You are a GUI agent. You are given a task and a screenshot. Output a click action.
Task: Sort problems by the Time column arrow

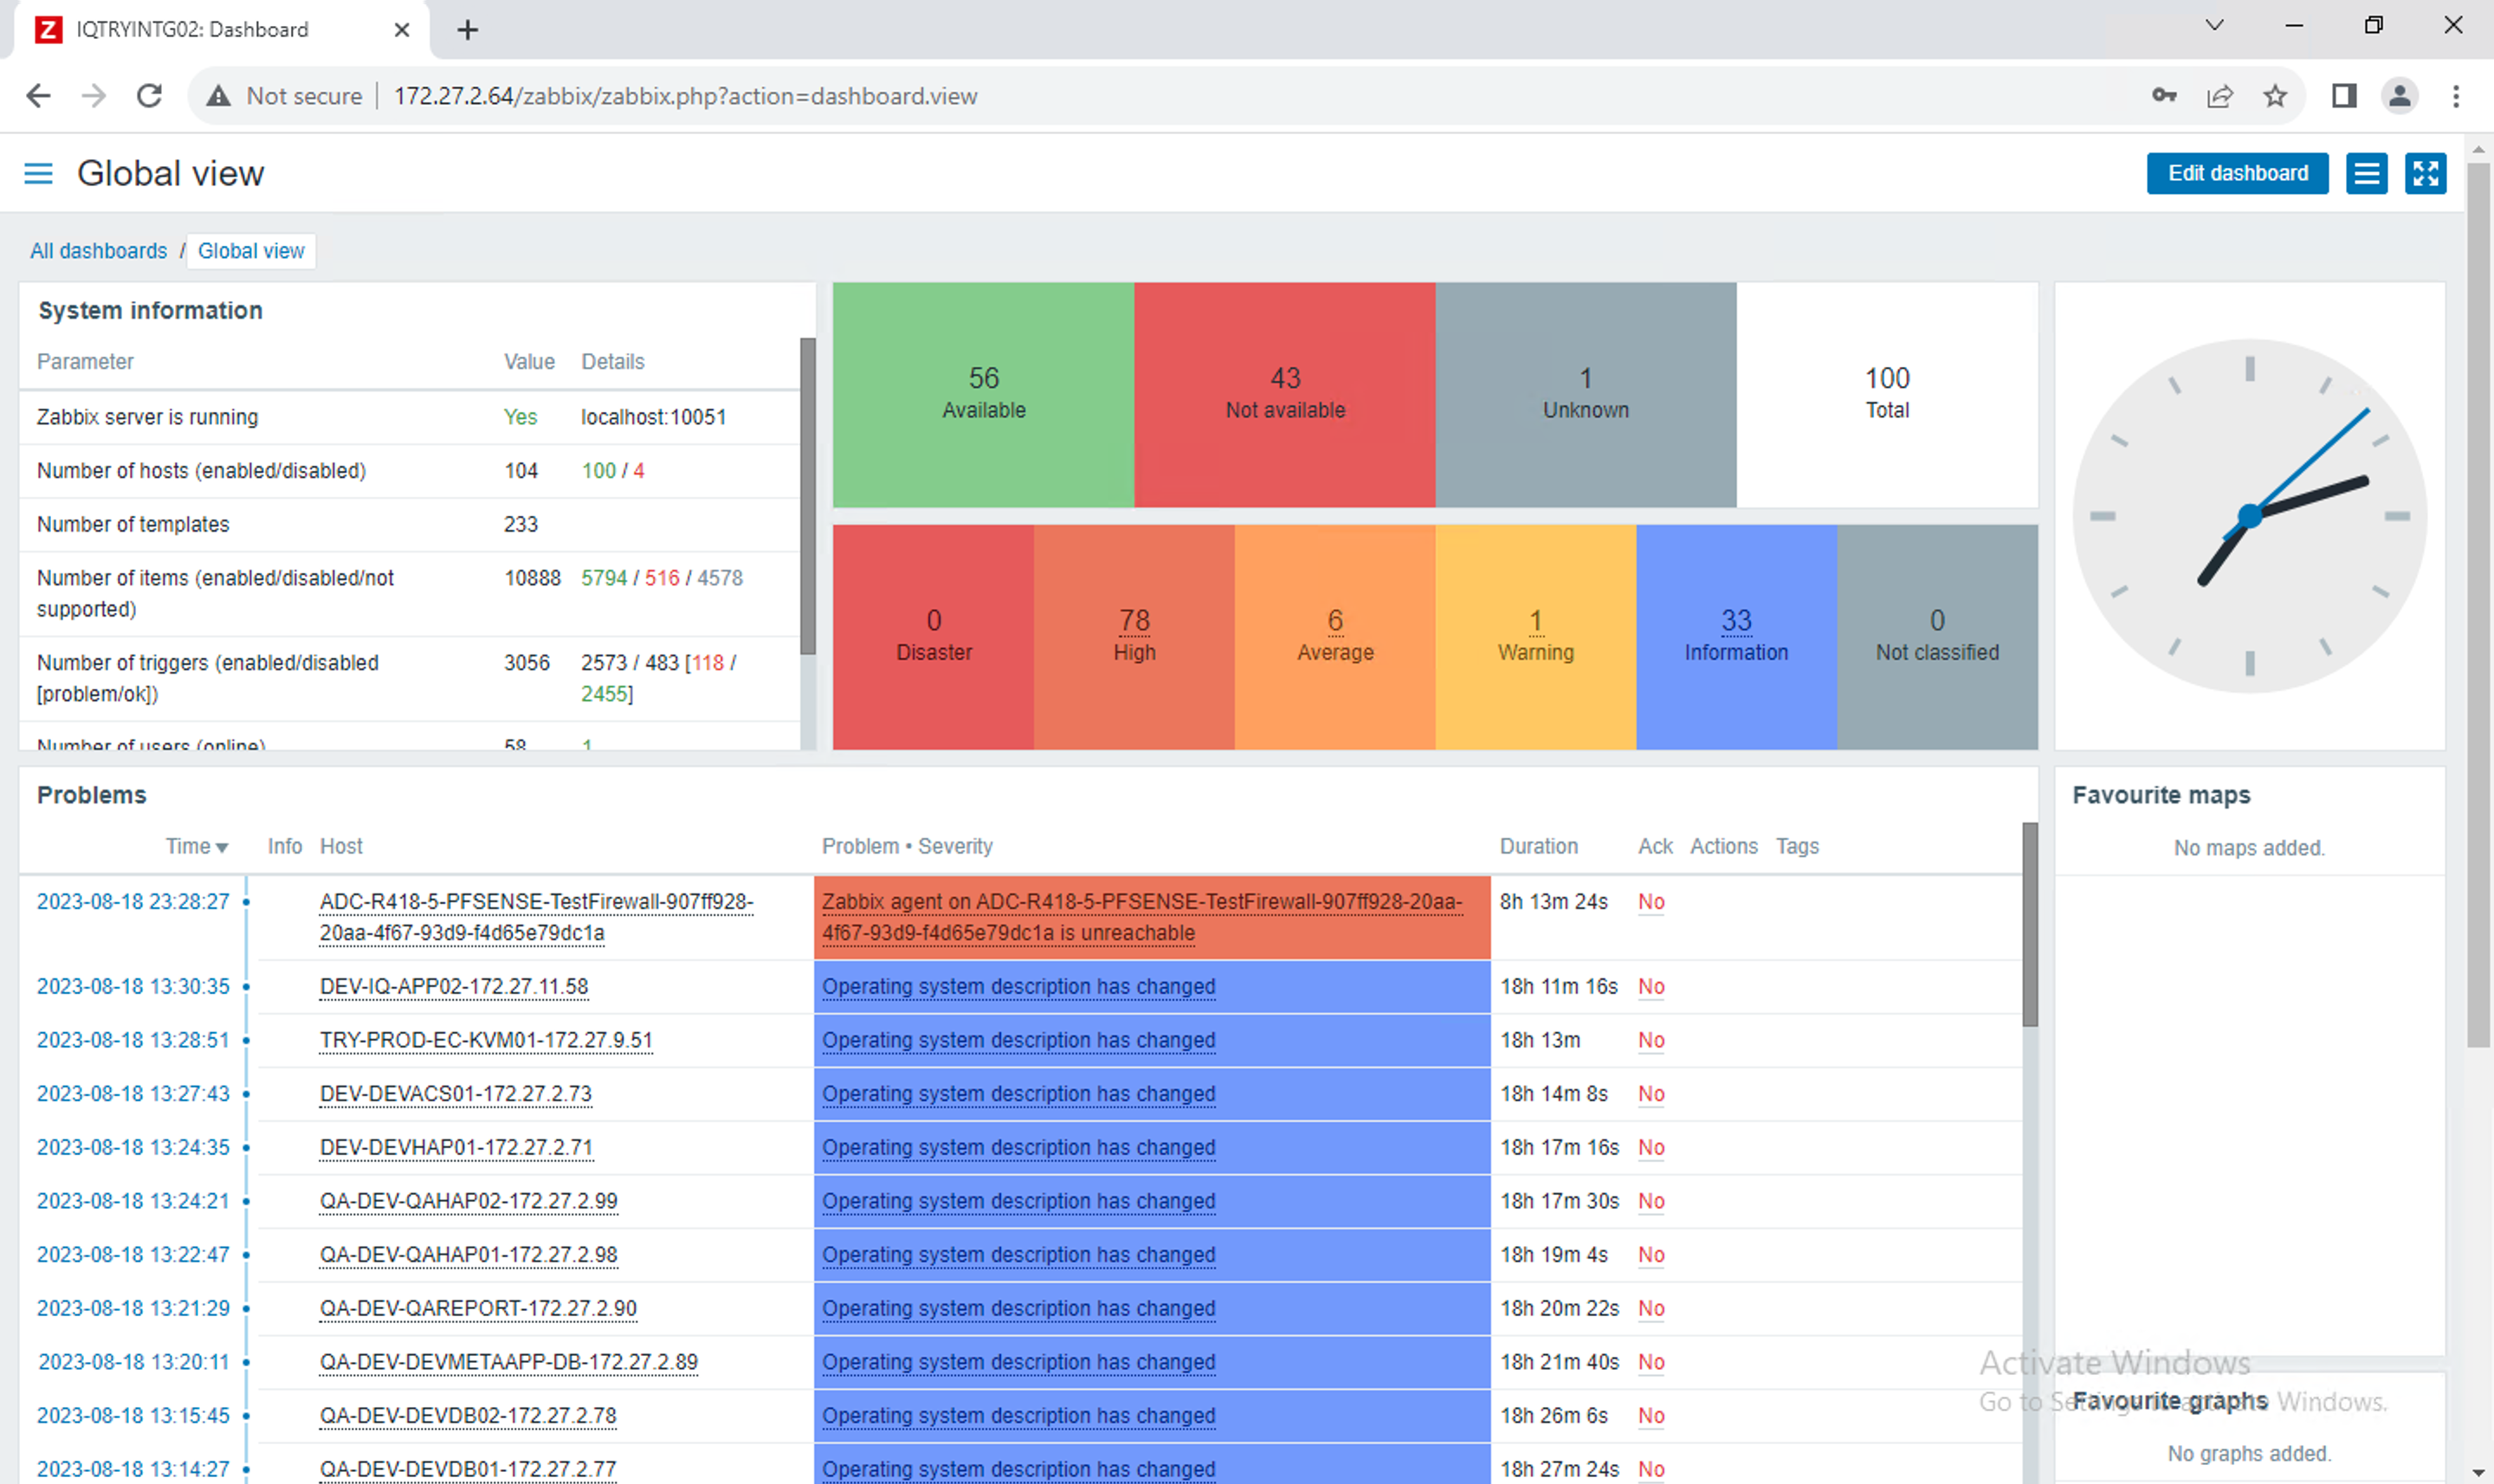(x=222, y=847)
